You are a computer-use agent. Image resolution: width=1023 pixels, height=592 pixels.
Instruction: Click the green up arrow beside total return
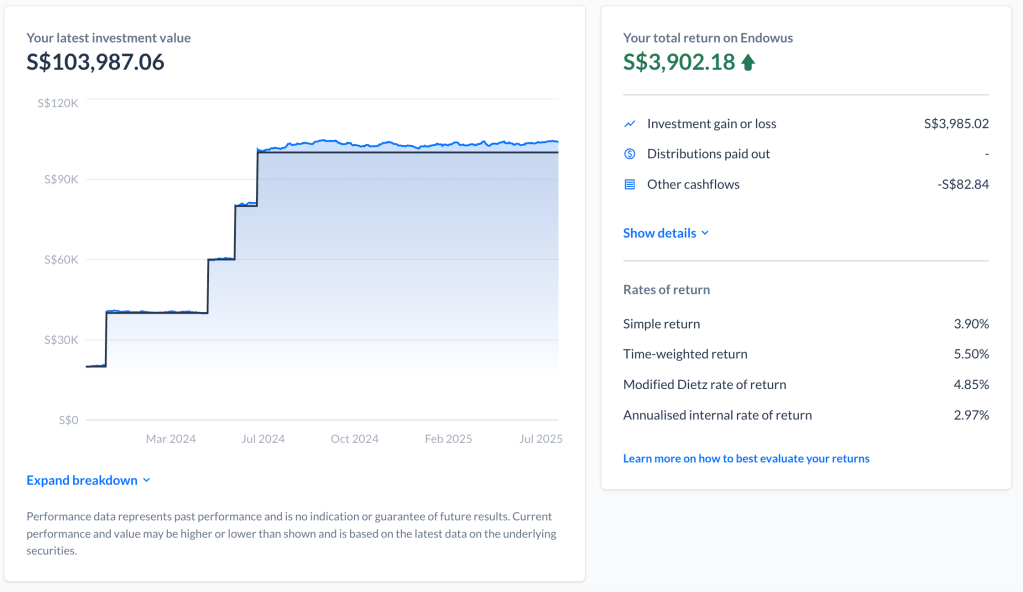(x=748, y=63)
